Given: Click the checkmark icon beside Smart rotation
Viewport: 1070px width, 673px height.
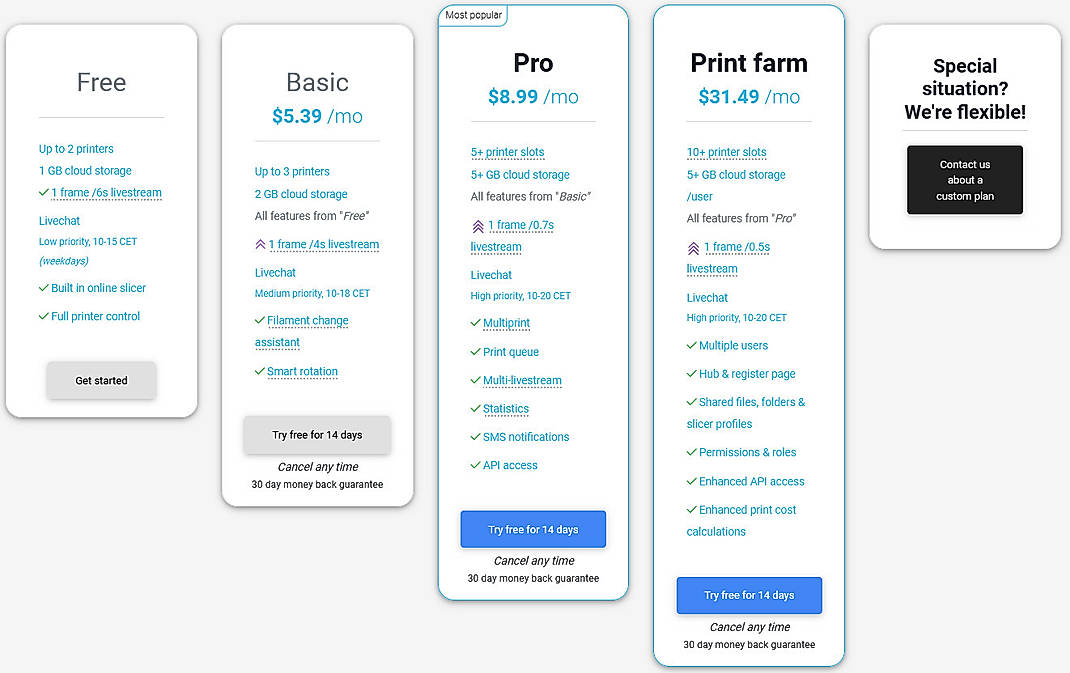Looking at the screenshot, I should [x=261, y=371].
